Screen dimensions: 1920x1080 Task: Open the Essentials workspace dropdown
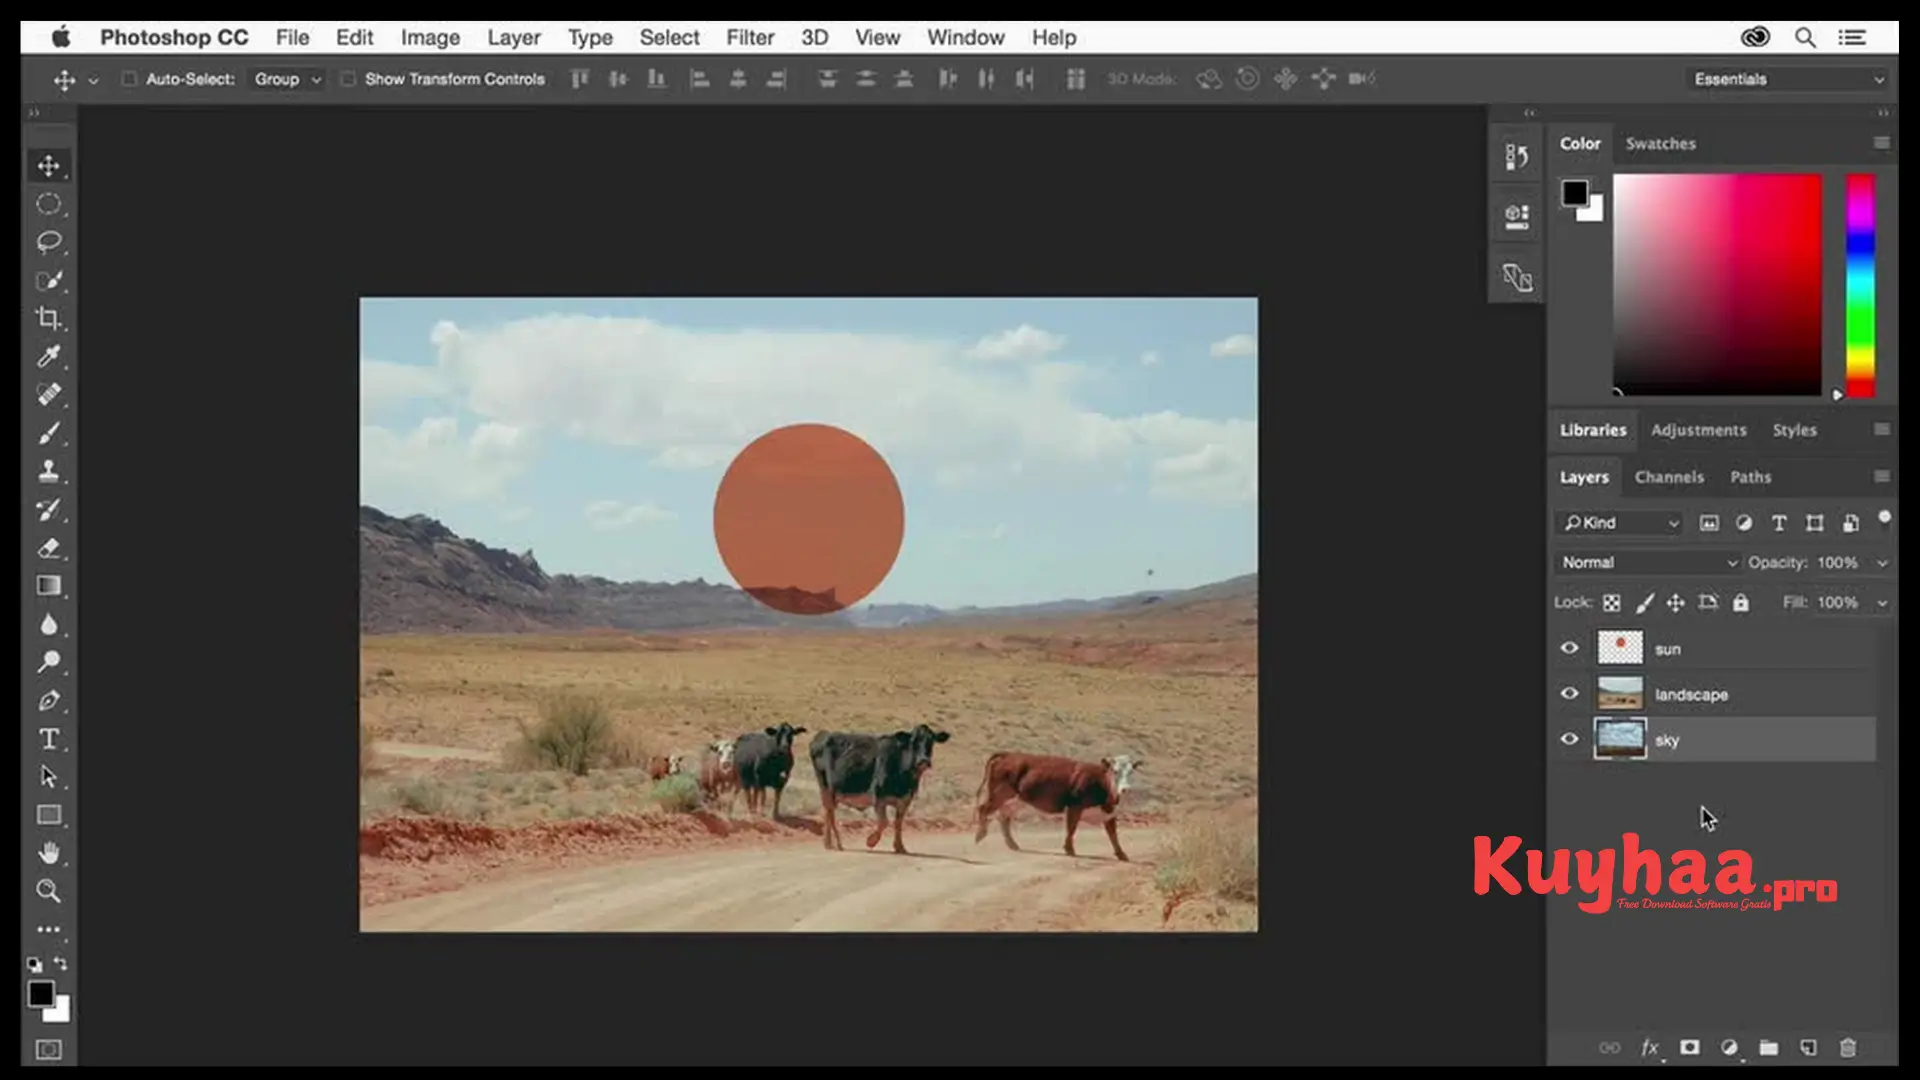click(1786, 79)
